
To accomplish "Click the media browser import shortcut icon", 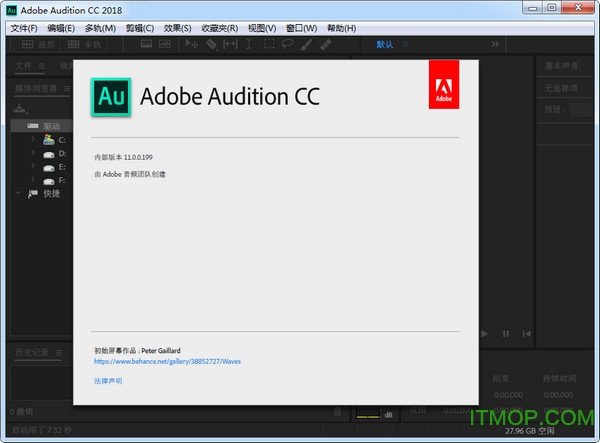I will pos(20,108).
